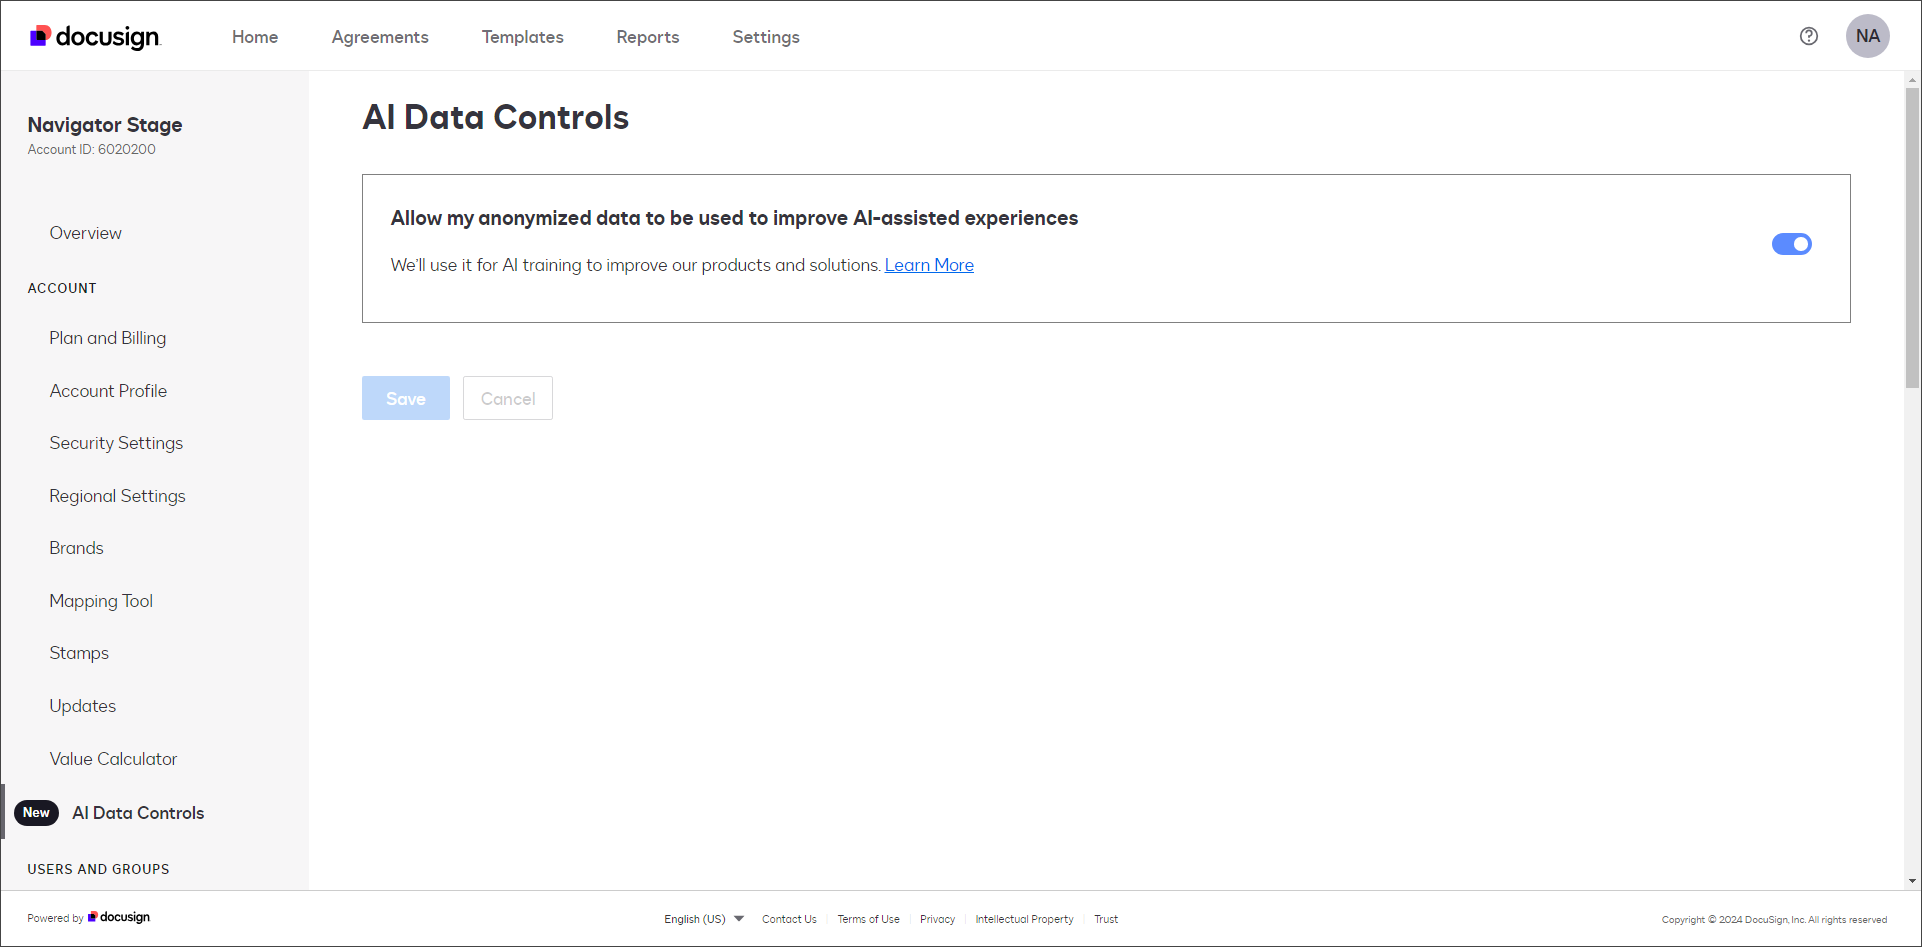
Task: View the Reports page
Action: point(647,36)
